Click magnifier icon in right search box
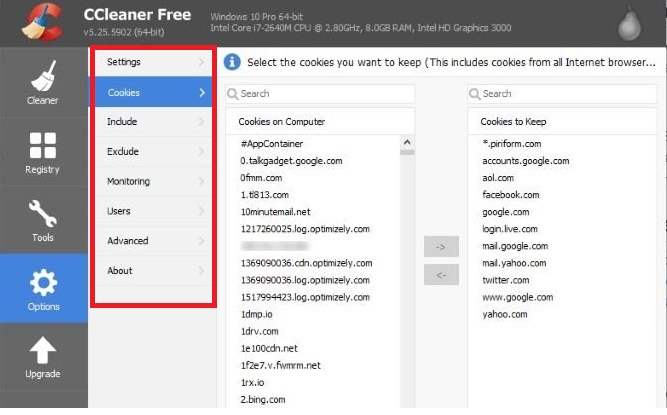 click(x=474, y=94)
